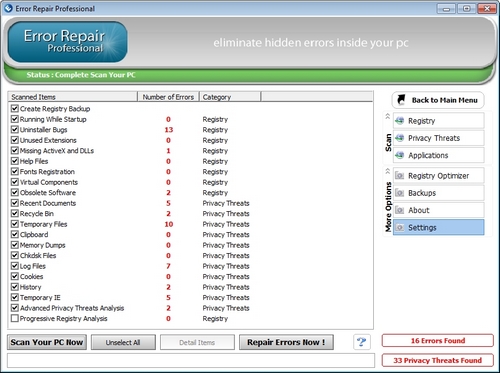Sort by Scanned Items column header

(x=73, y=97)
